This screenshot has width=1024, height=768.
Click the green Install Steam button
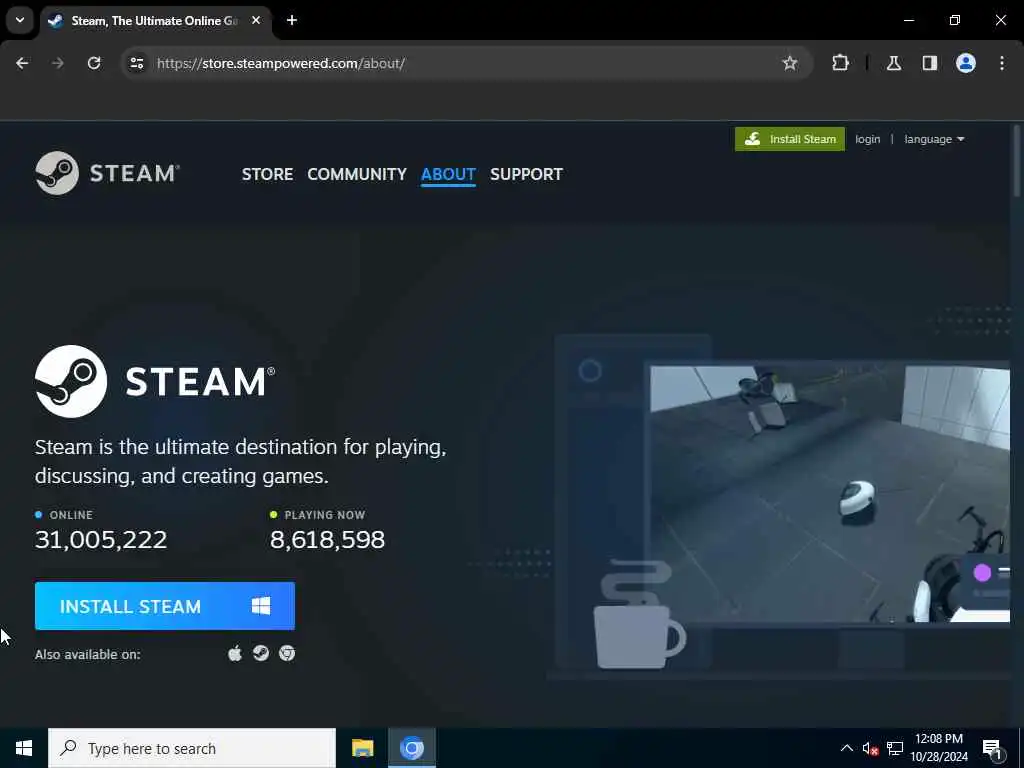pos(790,139)
